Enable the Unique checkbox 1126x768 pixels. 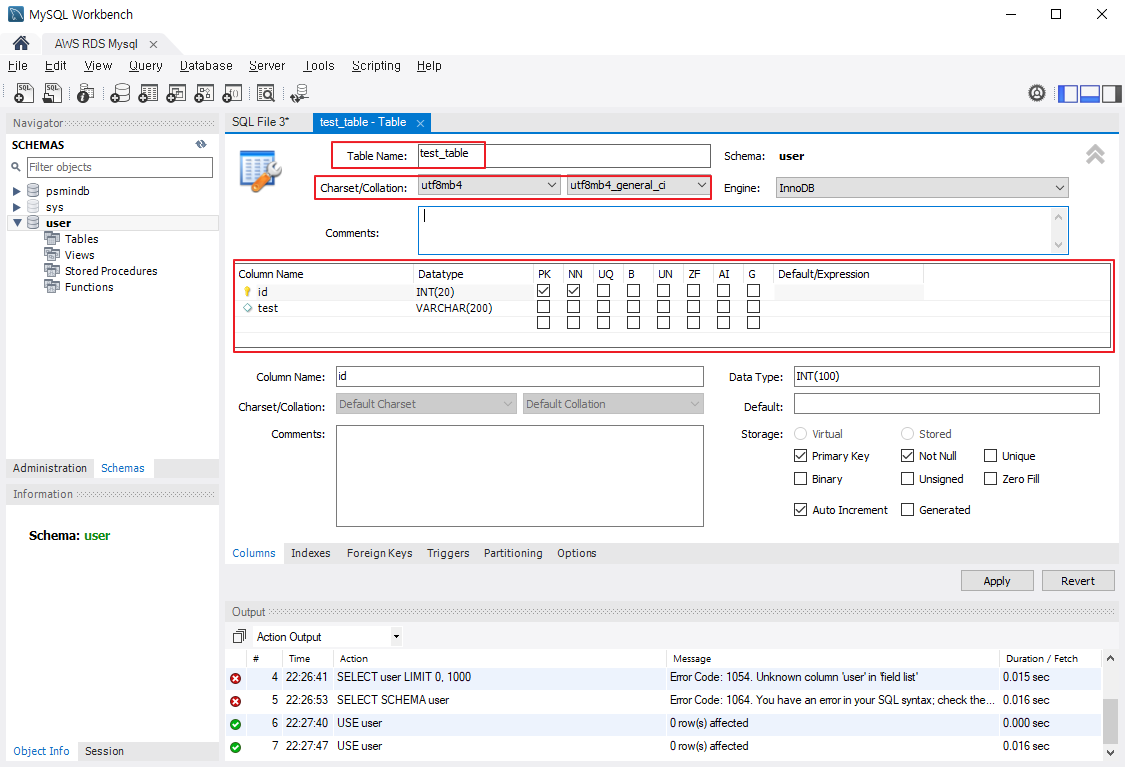click(990, 455)
